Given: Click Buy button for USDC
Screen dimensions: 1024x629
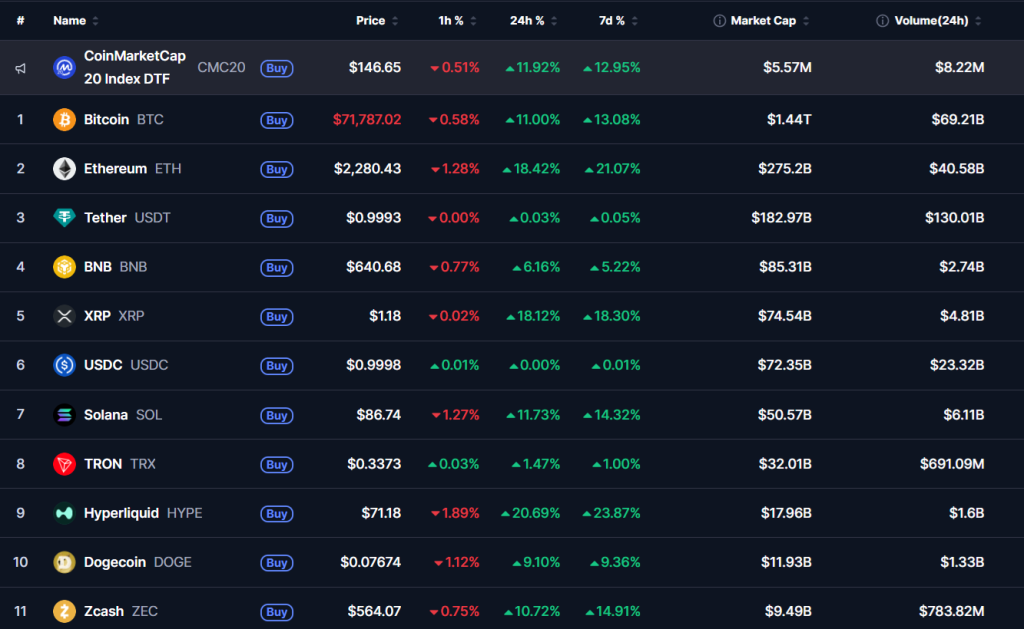Looking at the screenshot, I should pos(277,366).
